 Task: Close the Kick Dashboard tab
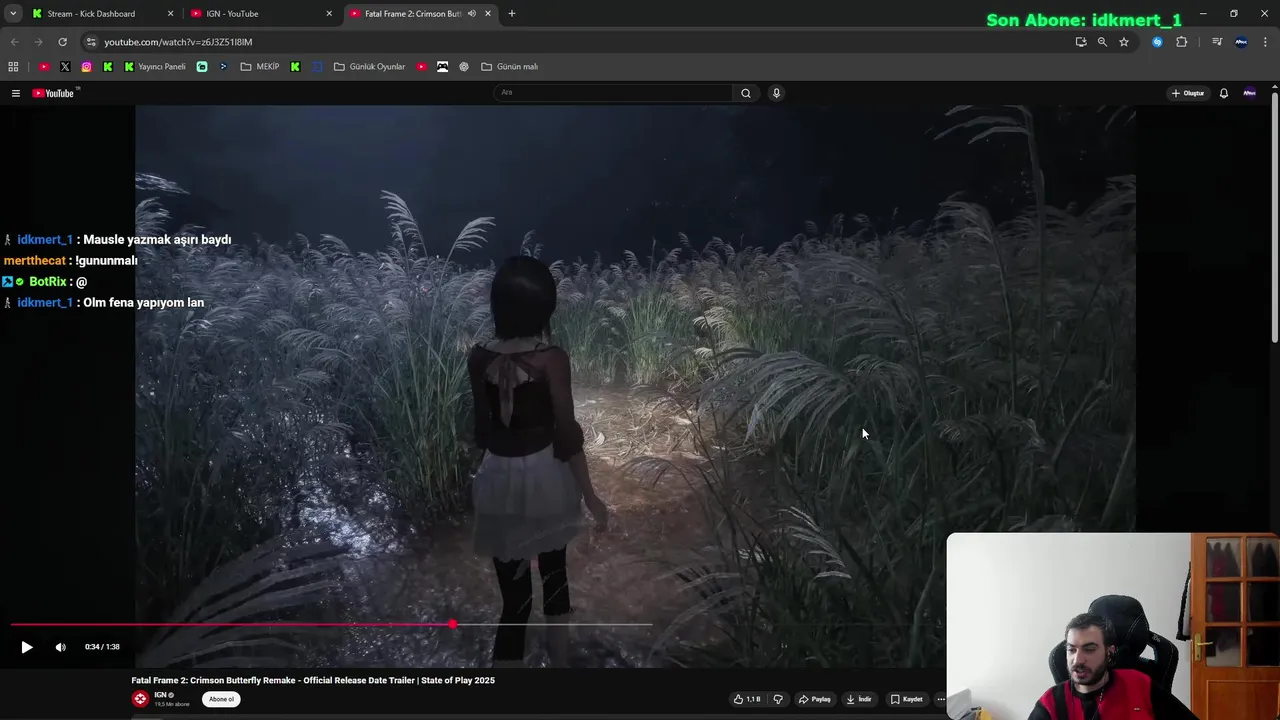click(170, 14)
